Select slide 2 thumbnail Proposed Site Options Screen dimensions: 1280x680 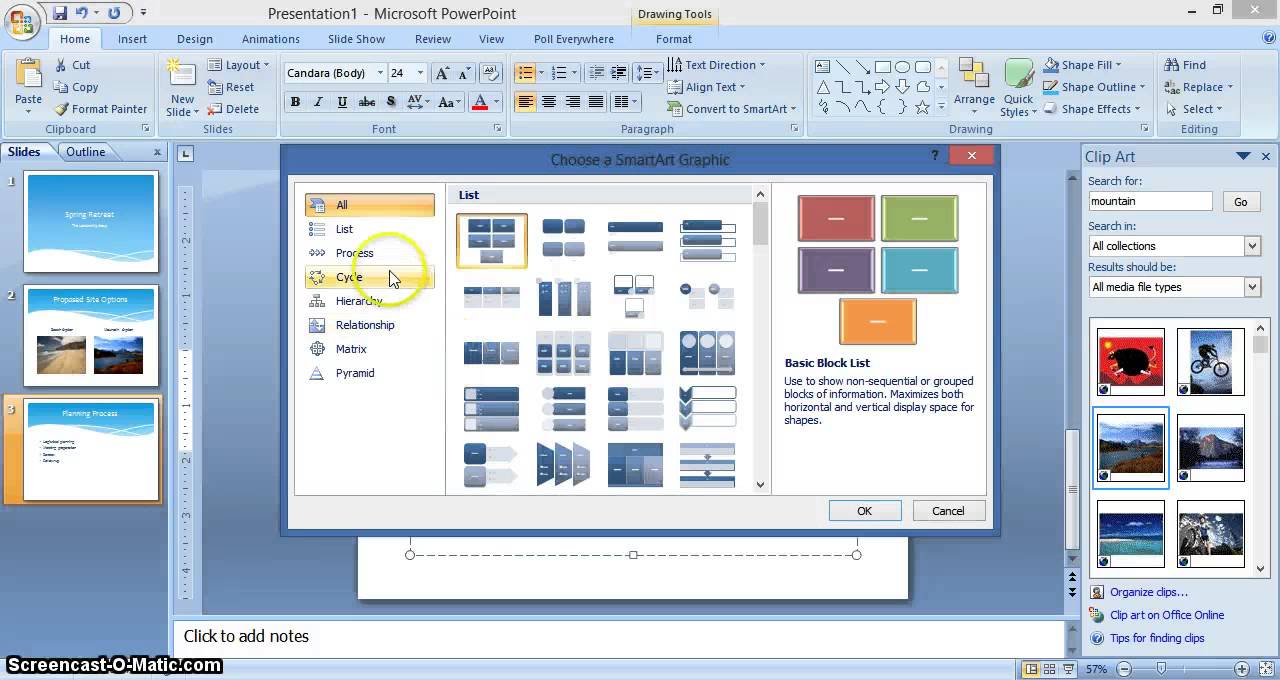(x=91, y=336)
